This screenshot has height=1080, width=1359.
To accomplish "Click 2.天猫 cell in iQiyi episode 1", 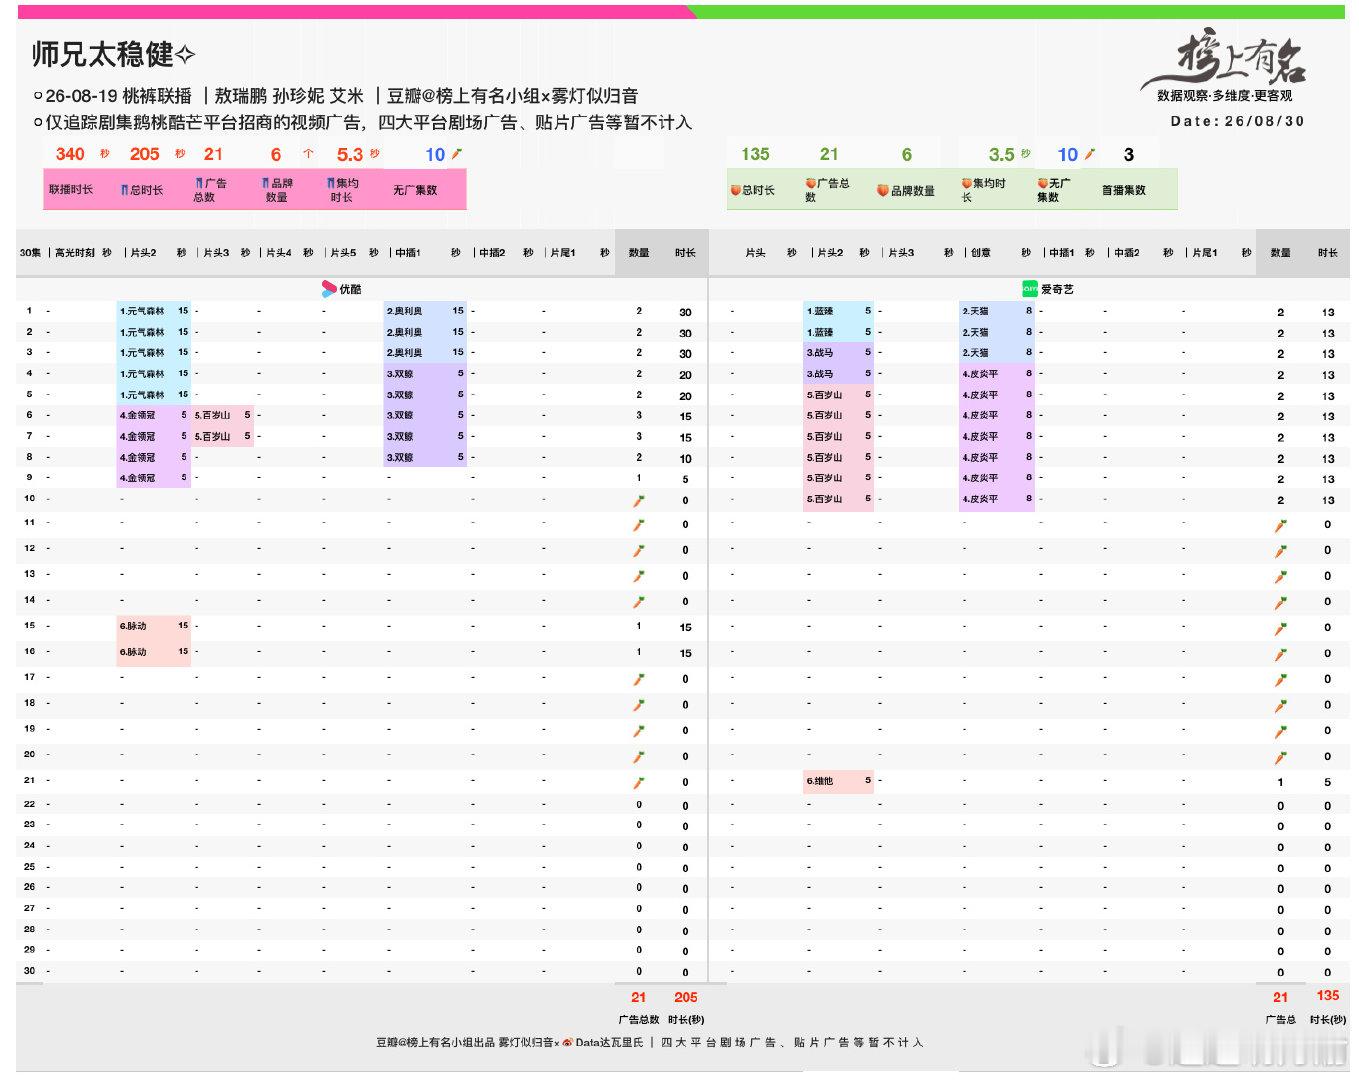I will [x=996, y=311].
